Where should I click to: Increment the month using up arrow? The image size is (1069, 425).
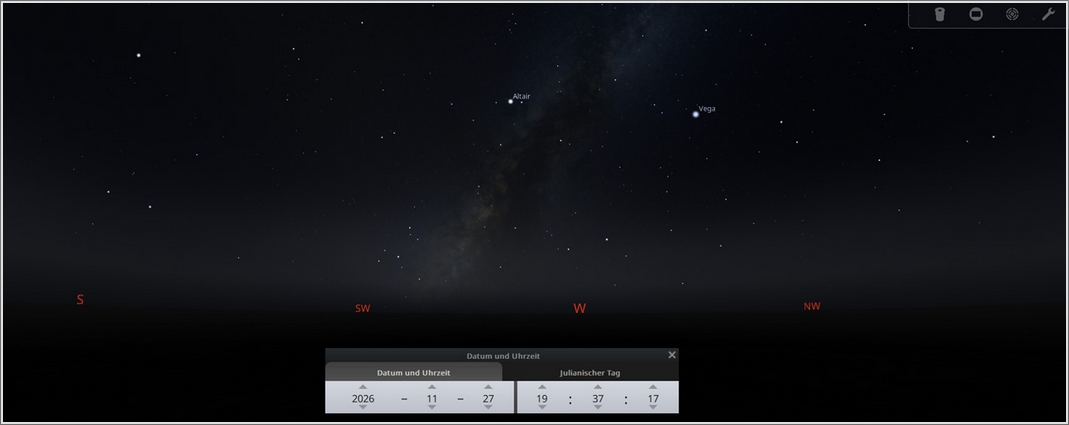click(432, 387)
